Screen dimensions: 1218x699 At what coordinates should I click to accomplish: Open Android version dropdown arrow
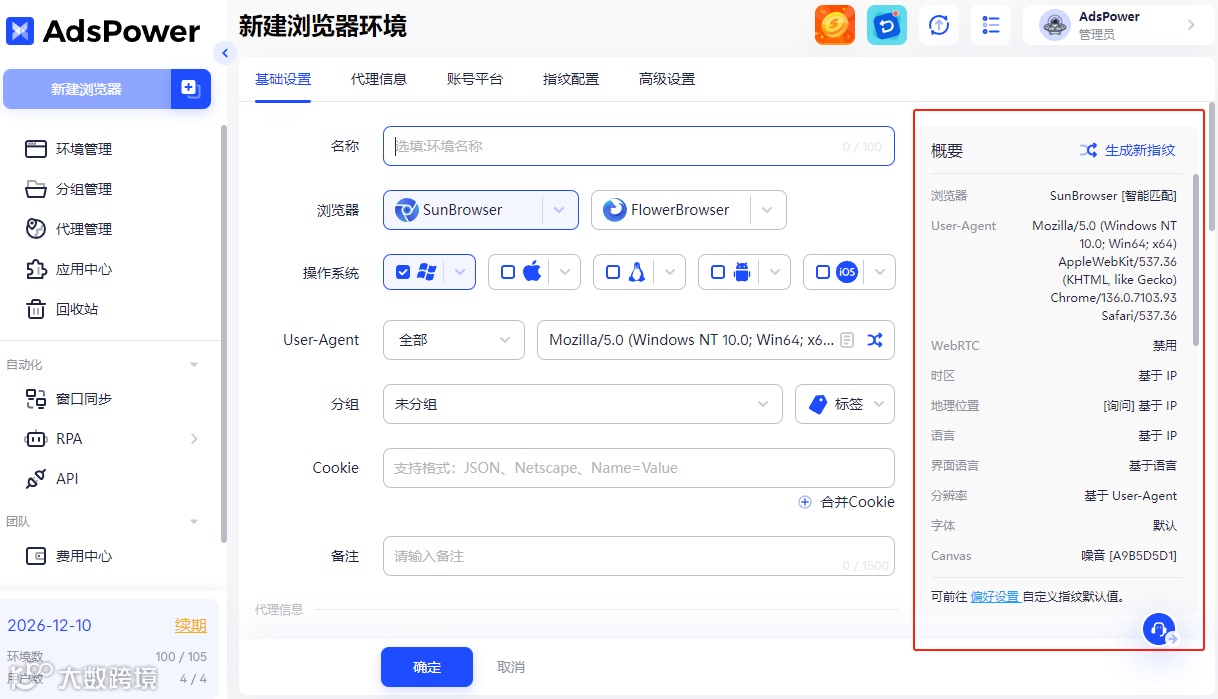(775, 272)
